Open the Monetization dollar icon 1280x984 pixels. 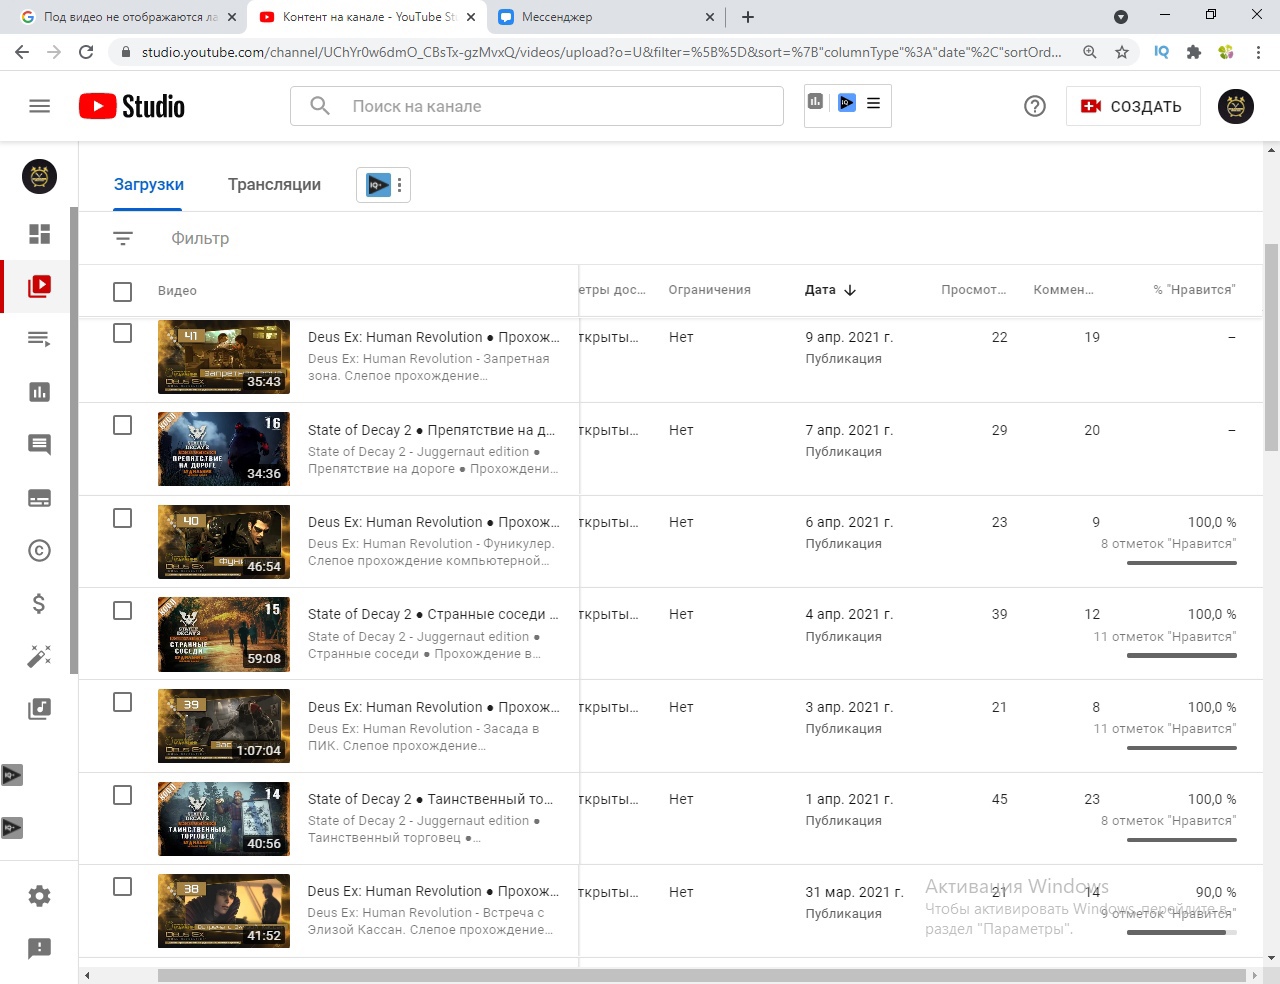click(40, 603)
